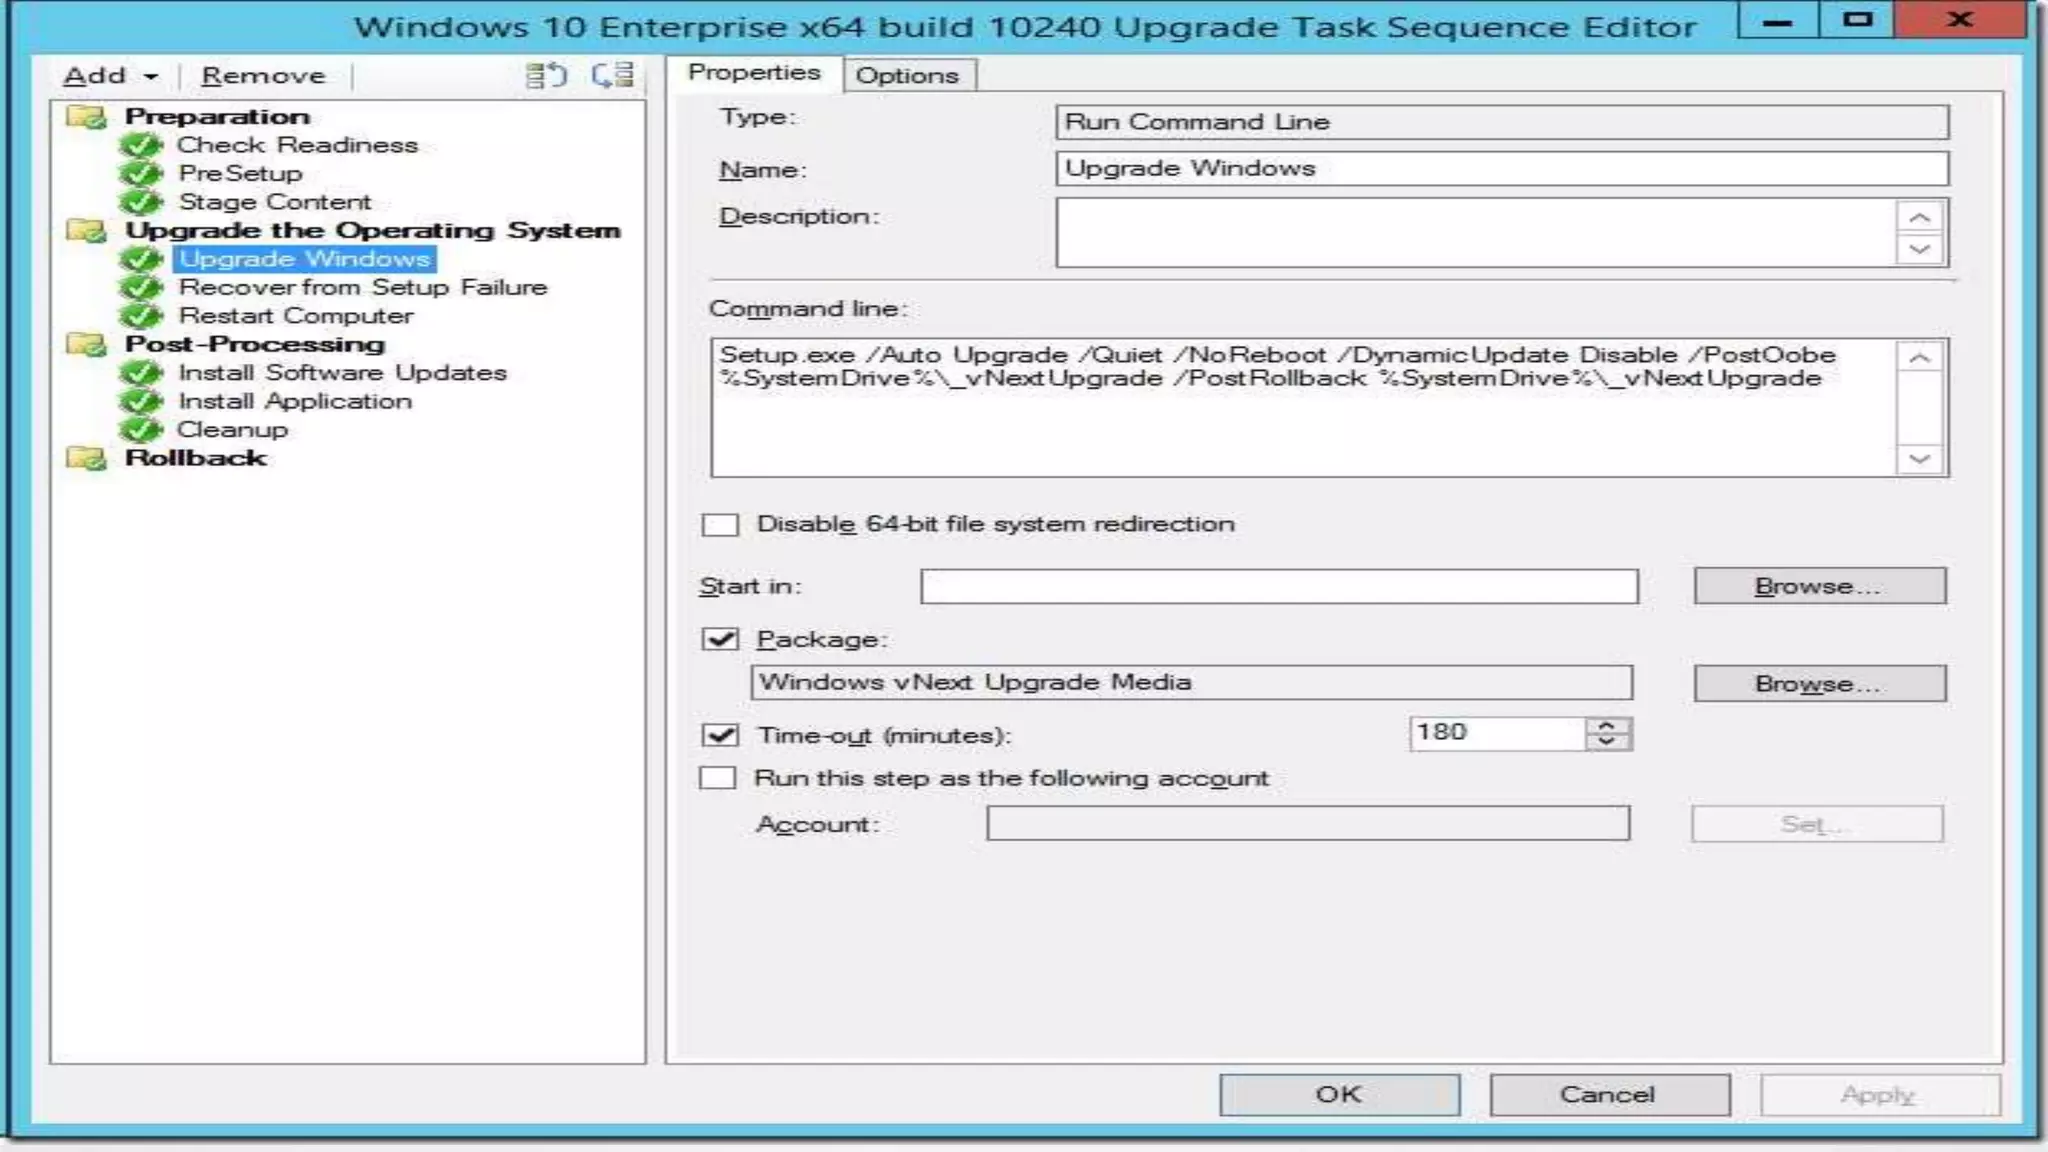Select Recover from Setup Failure step

363,287
